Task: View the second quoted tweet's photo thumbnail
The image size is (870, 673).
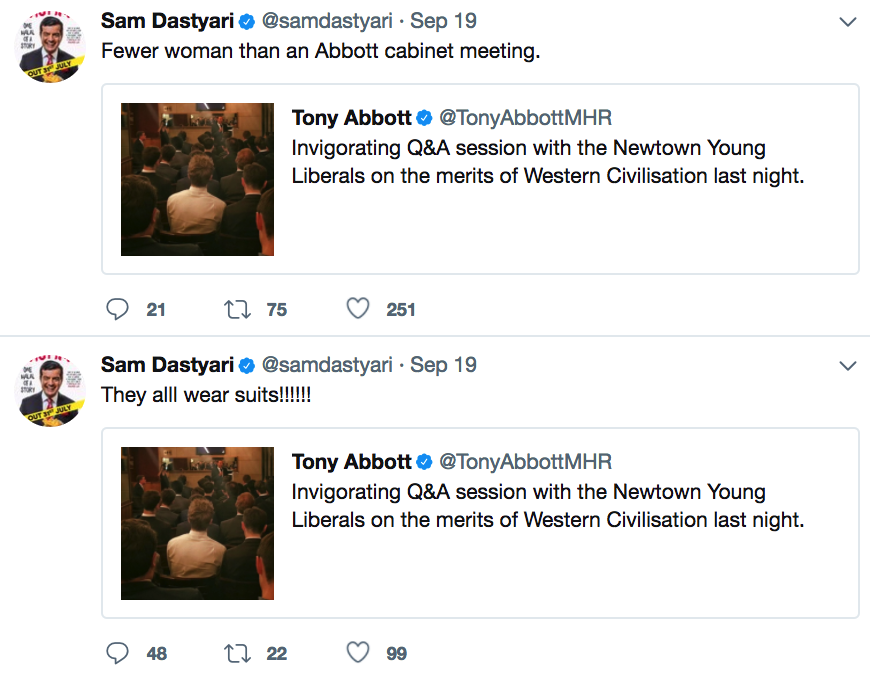Action: pyautogui.click(x=197, y=523)
